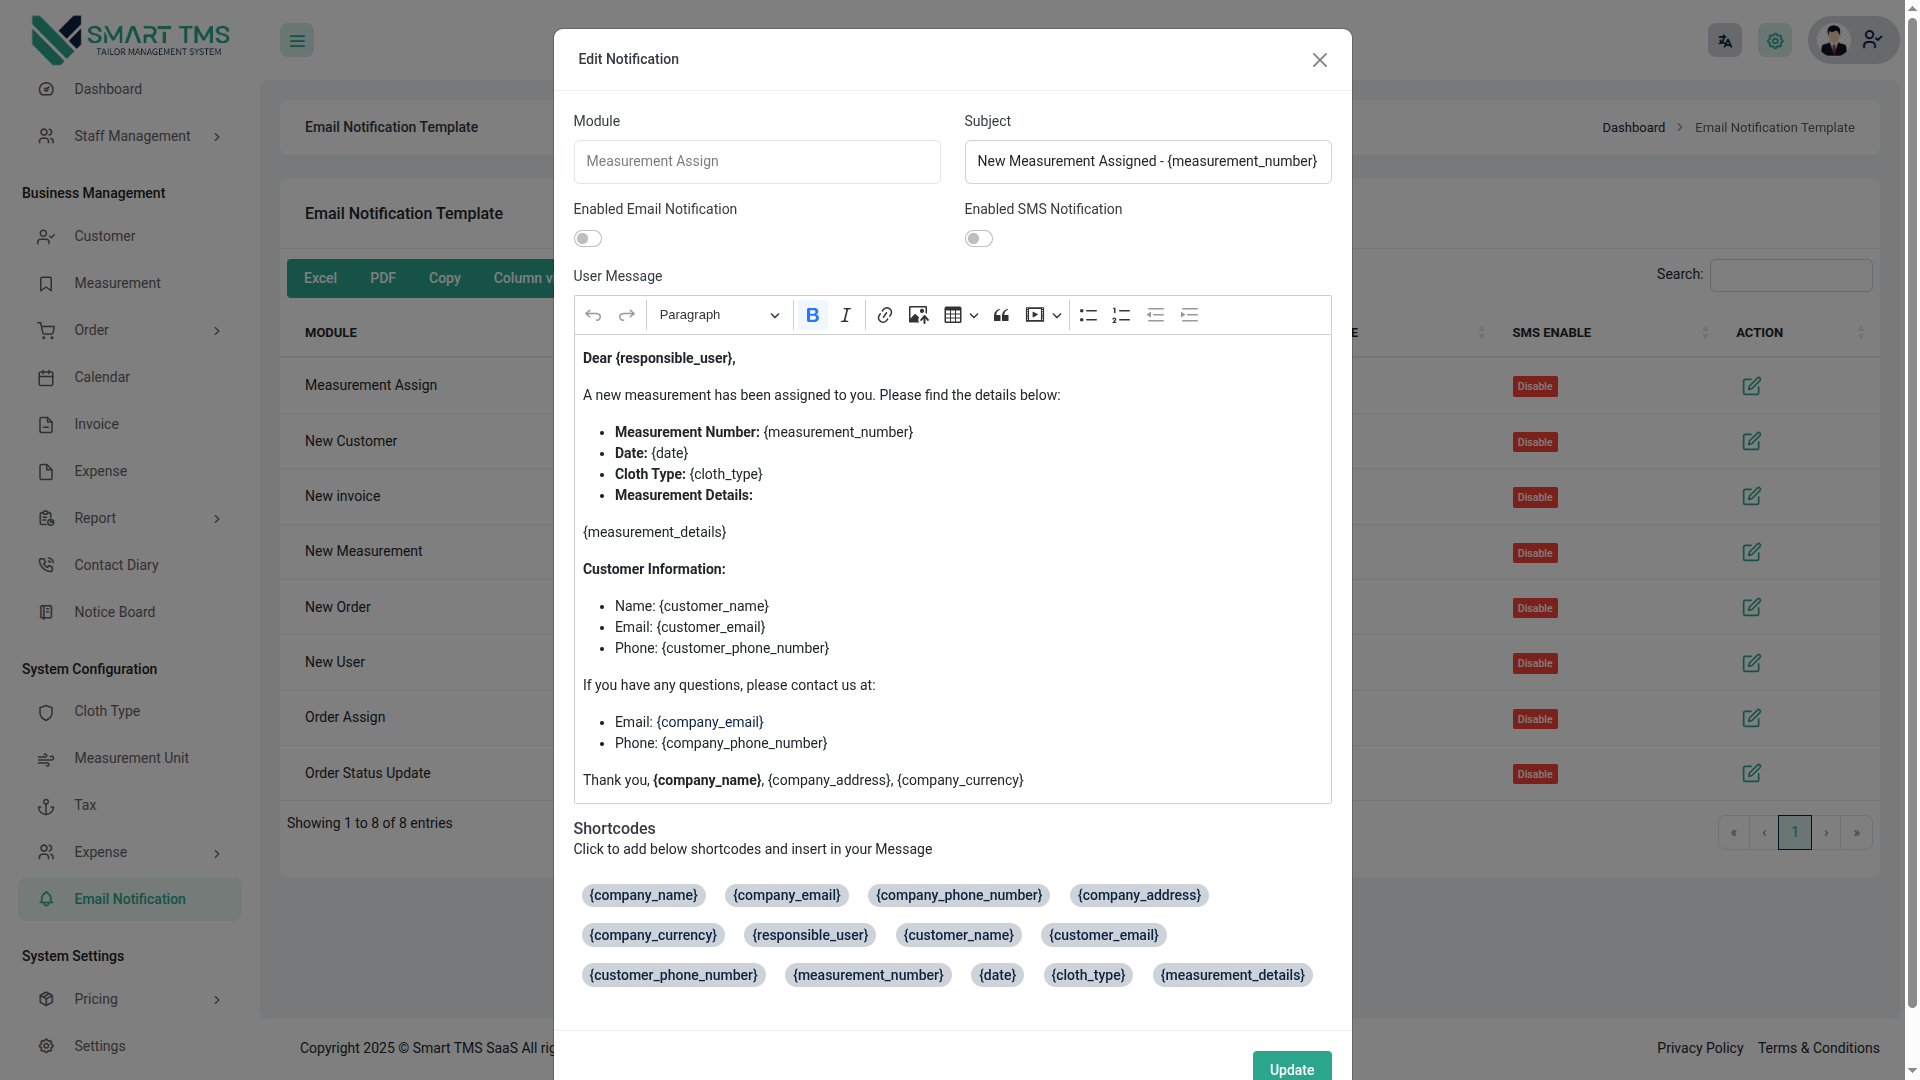Click the block quote icon

[x=1001, y=315]
